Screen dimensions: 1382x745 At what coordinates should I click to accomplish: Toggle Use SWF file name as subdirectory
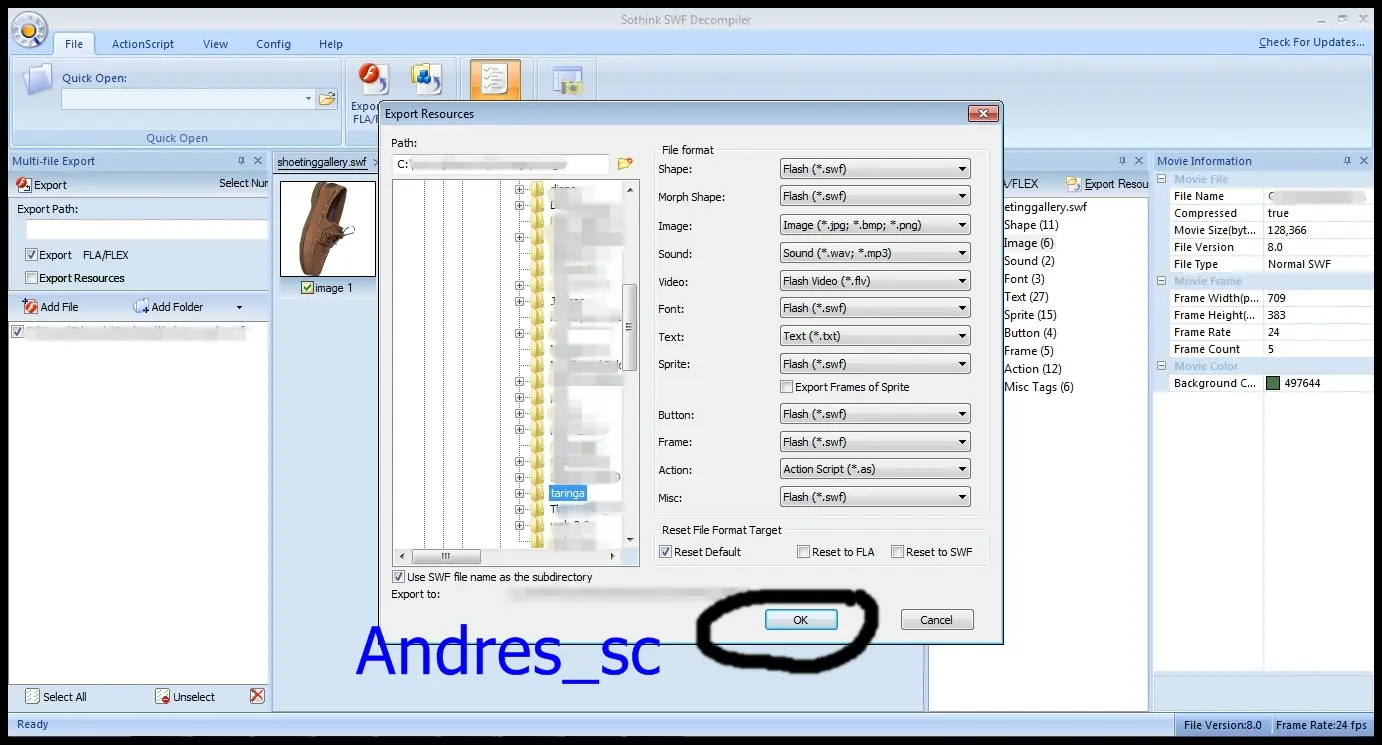click(399, 577)
